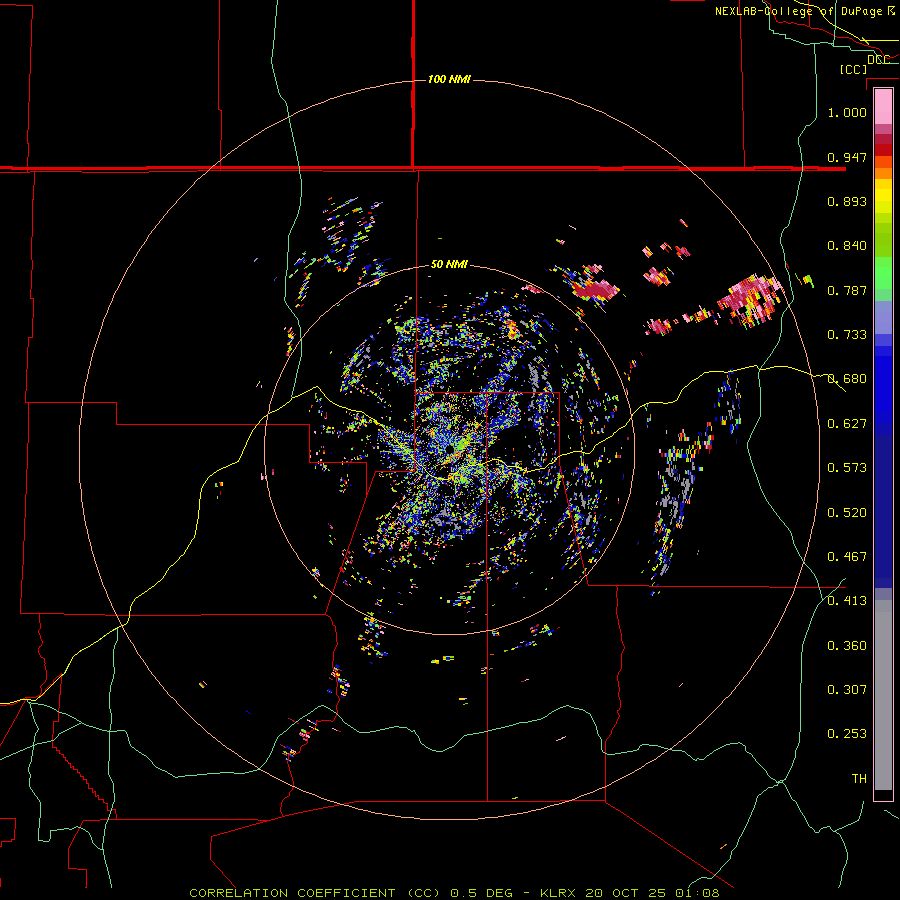This screenshot has width=900, height=900.
Task: Click the 100 NMI range ring label
Action: [449, 79]
